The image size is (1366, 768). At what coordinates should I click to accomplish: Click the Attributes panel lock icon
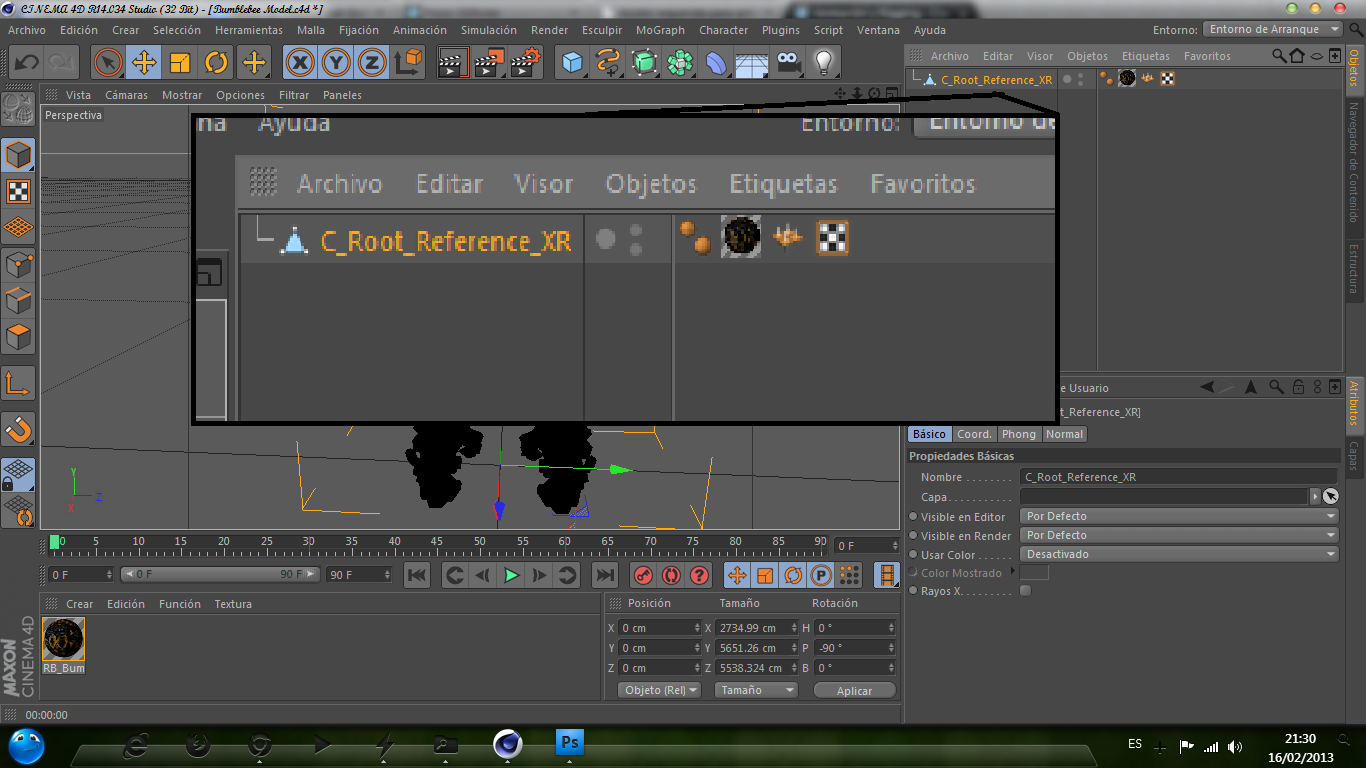(x=1298, y=387)
